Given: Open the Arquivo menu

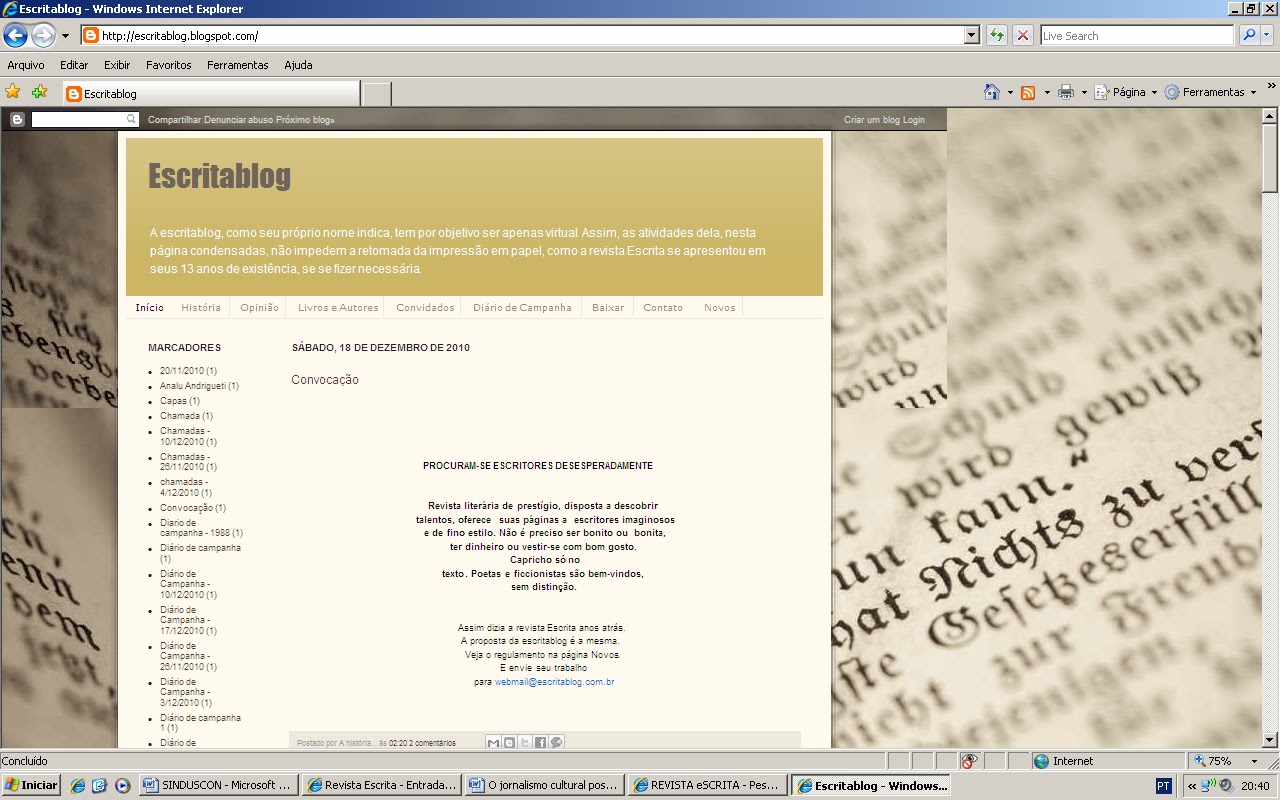Looking at the screenshot, I should click(26, 65).
